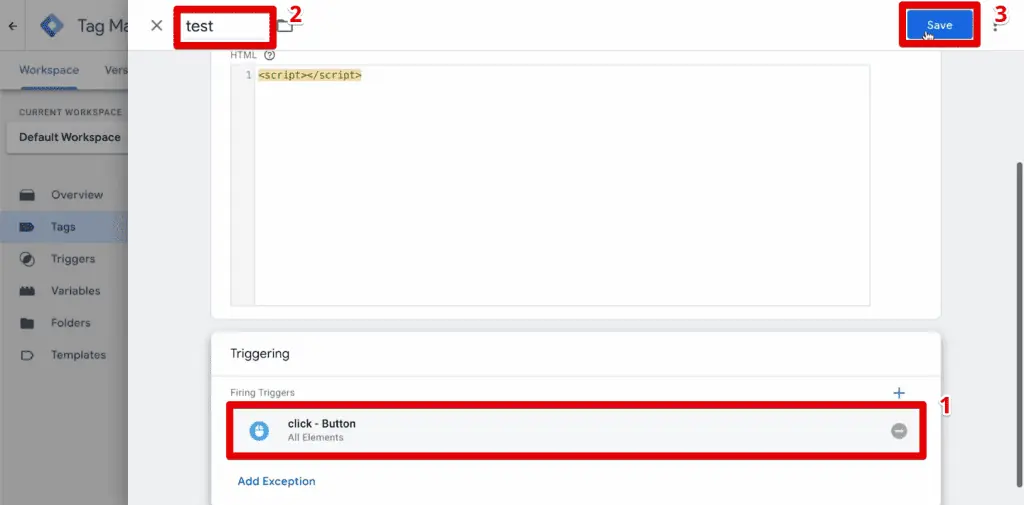Open Triggers in the sidebar

coord(73,259)
